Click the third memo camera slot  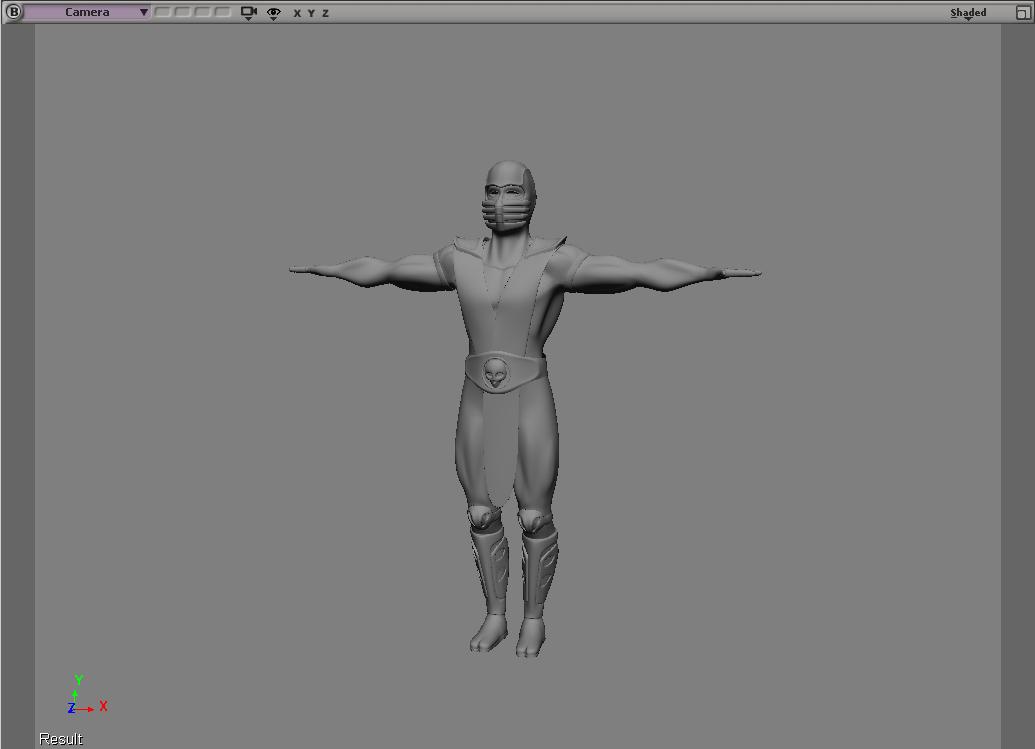tap(203, 12)
